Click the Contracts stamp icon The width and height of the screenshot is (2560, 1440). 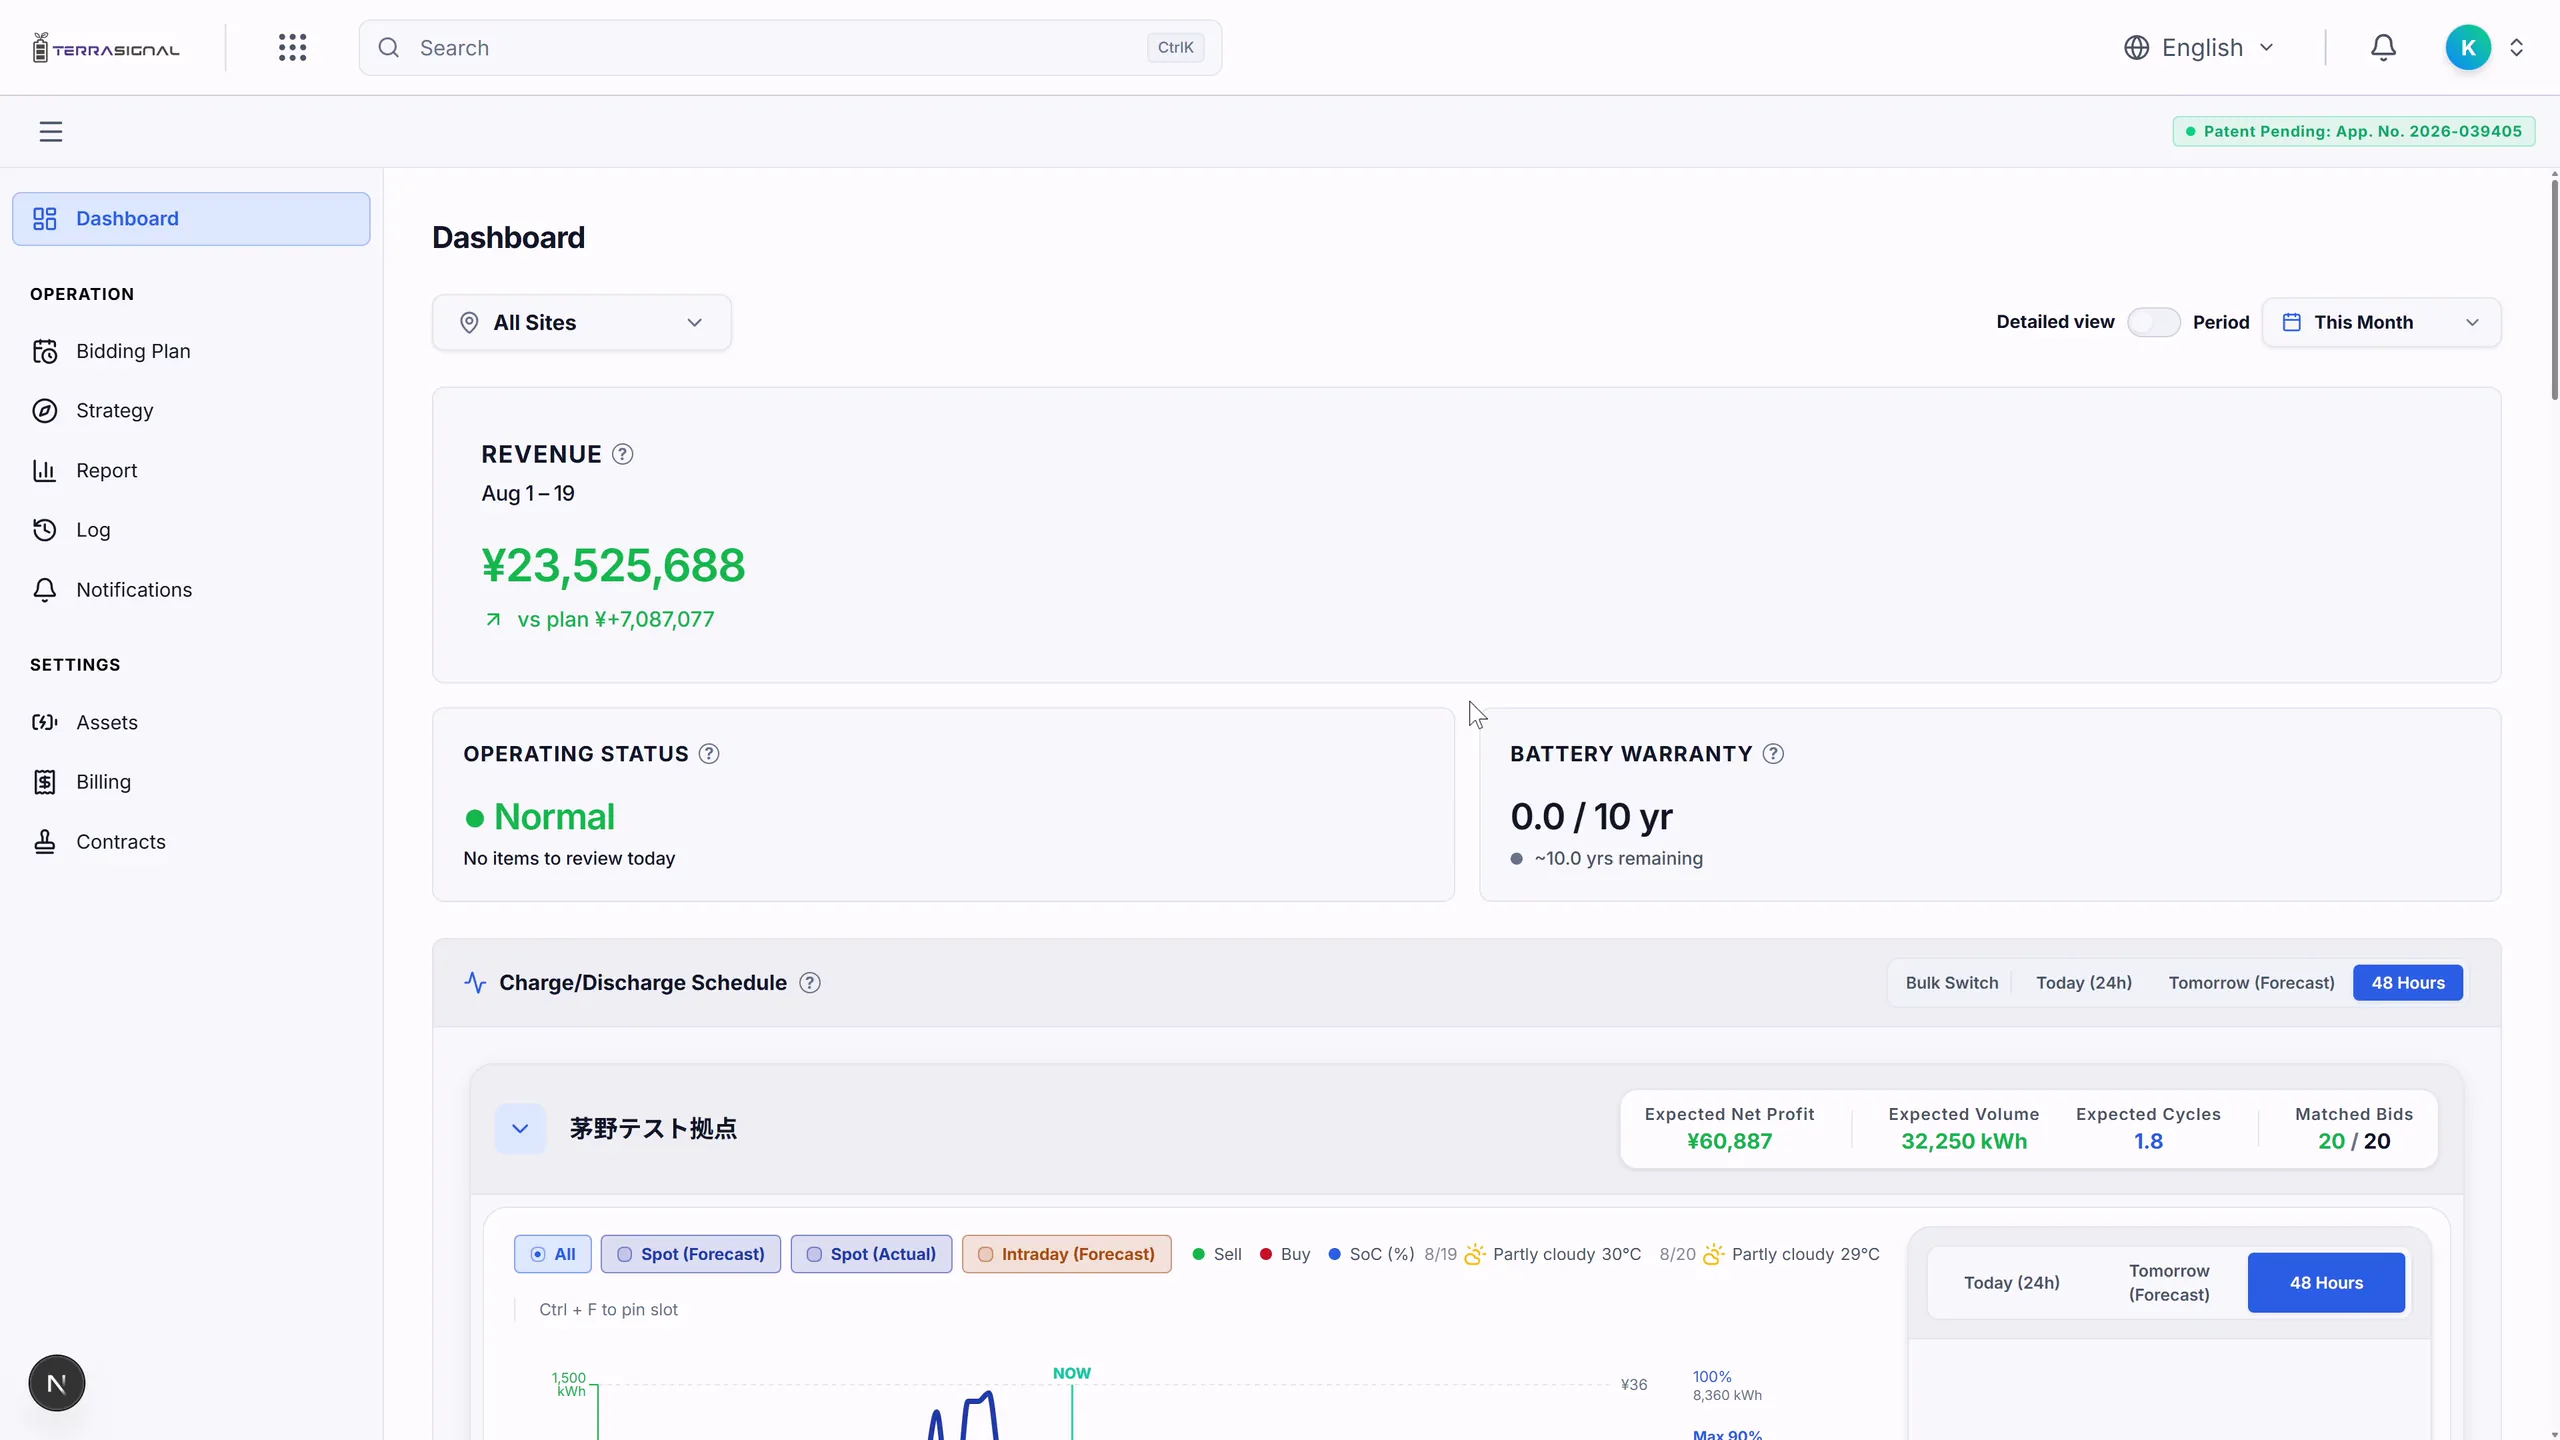tap(45, 842)
